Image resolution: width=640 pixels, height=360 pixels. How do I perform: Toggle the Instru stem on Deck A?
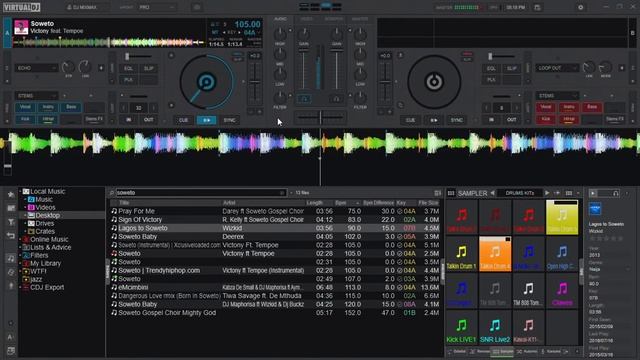point(48,107)
